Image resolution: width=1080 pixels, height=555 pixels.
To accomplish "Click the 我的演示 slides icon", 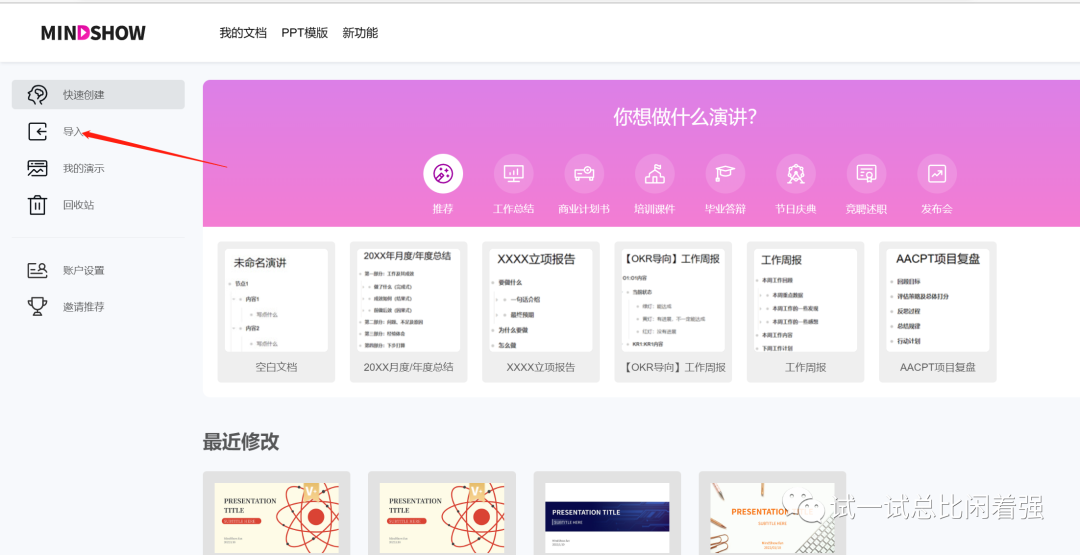I will coord(37,168).
